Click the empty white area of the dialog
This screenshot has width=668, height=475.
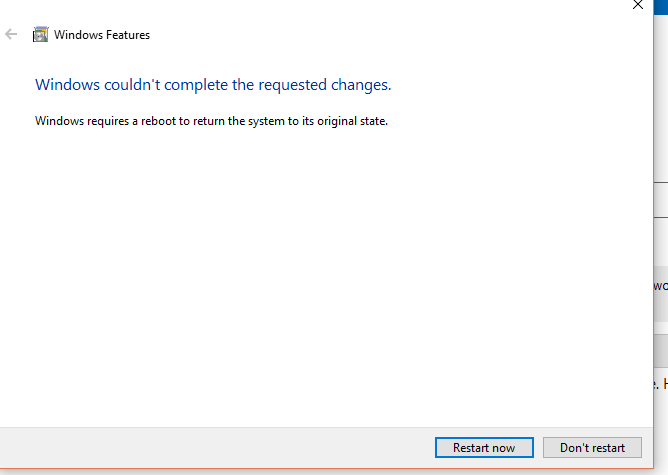(324, 273)
